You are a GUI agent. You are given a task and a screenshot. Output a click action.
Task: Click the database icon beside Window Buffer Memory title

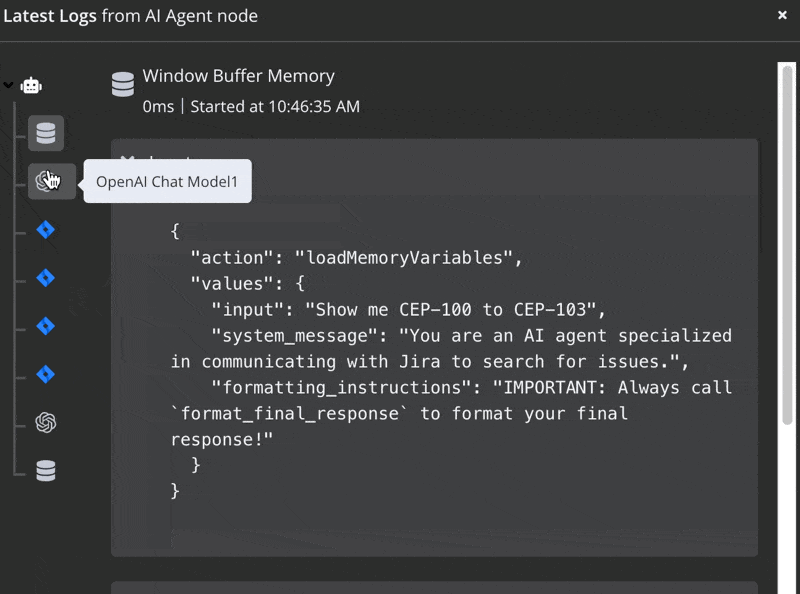[123, 84]
